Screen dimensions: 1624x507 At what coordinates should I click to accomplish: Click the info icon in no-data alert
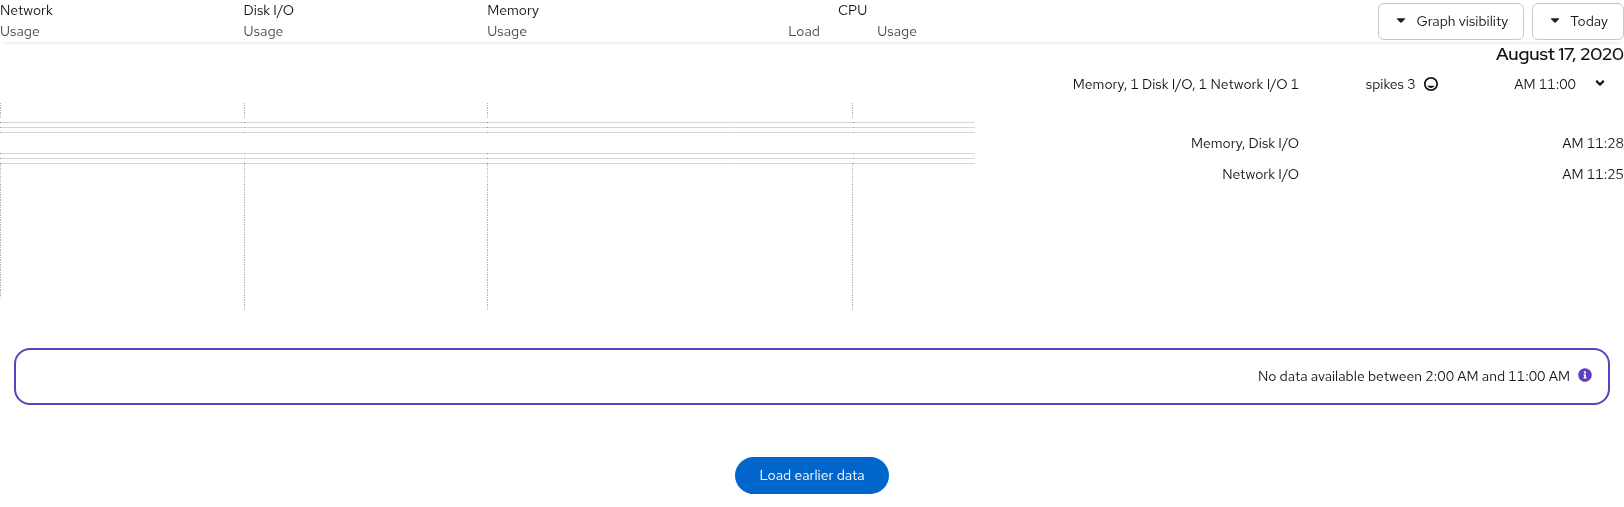pos(1585,375)
